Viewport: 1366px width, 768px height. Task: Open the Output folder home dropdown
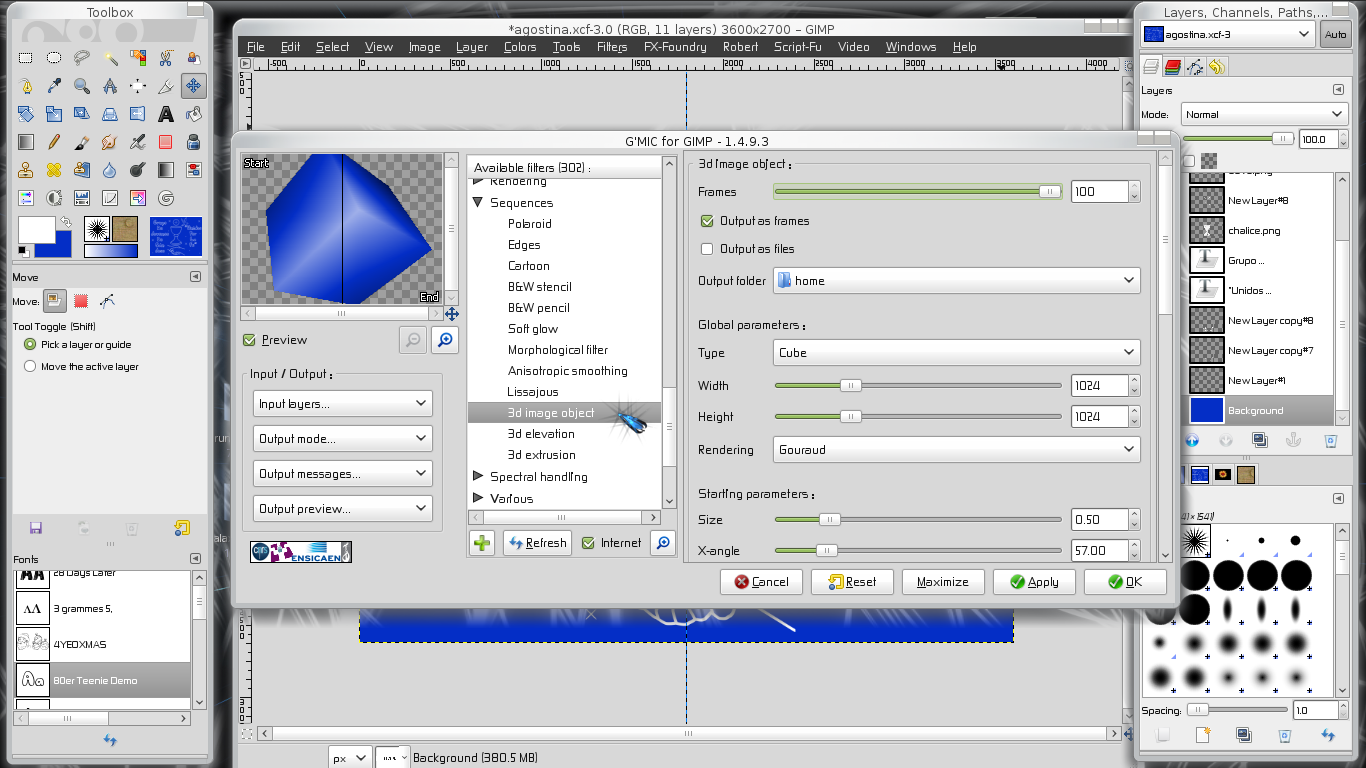tap(957, 281)
